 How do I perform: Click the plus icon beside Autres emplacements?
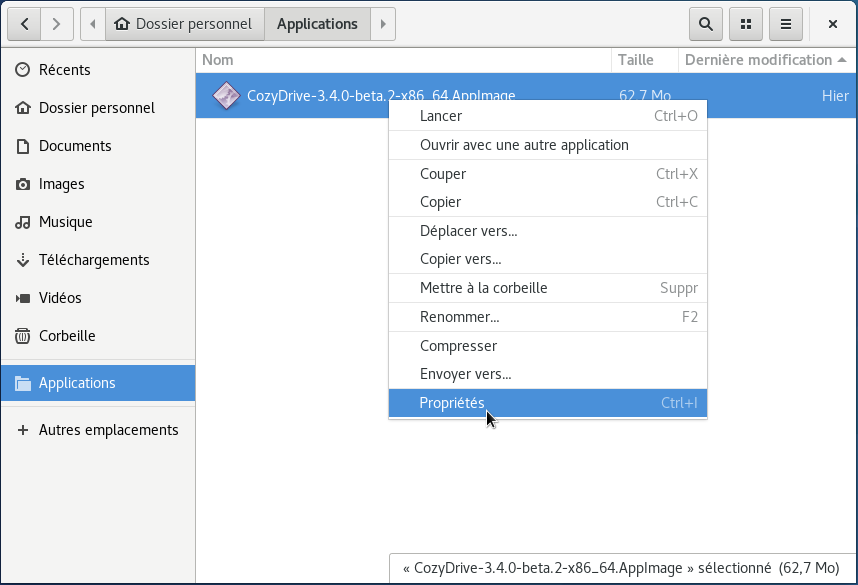22,430
